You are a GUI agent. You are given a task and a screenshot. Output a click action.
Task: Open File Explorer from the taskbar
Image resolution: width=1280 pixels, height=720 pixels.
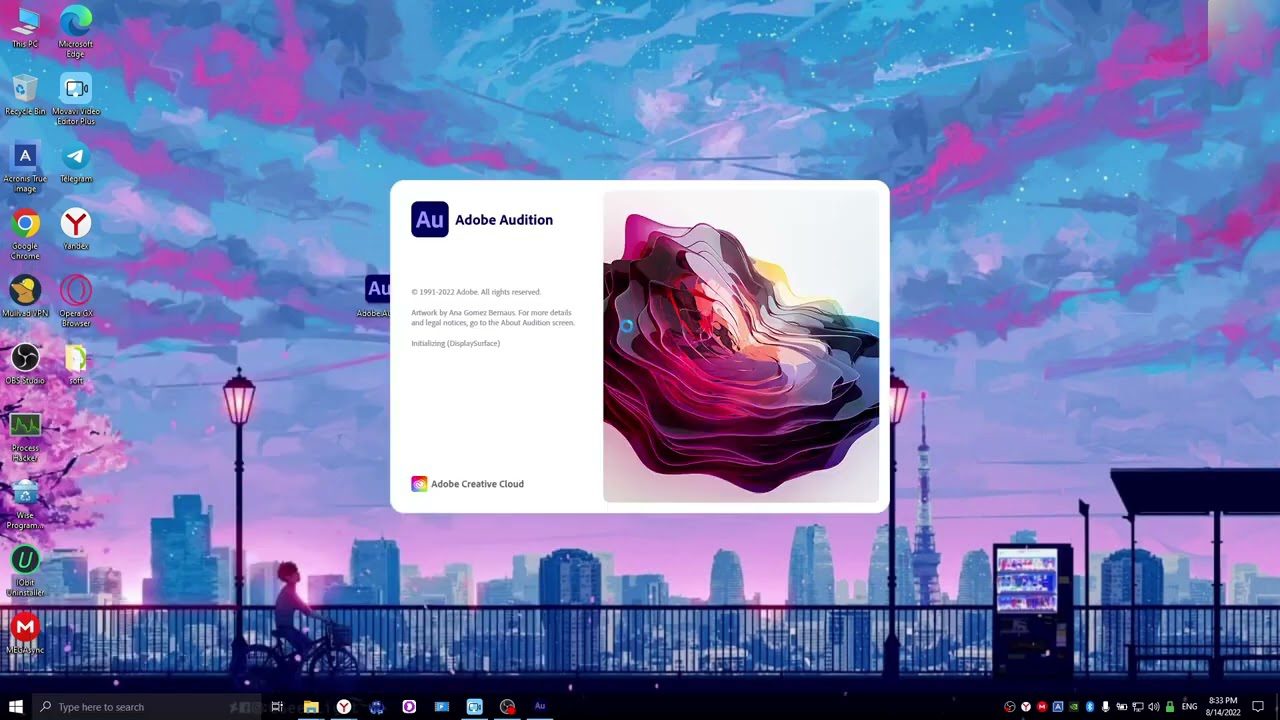coord(311,706)
